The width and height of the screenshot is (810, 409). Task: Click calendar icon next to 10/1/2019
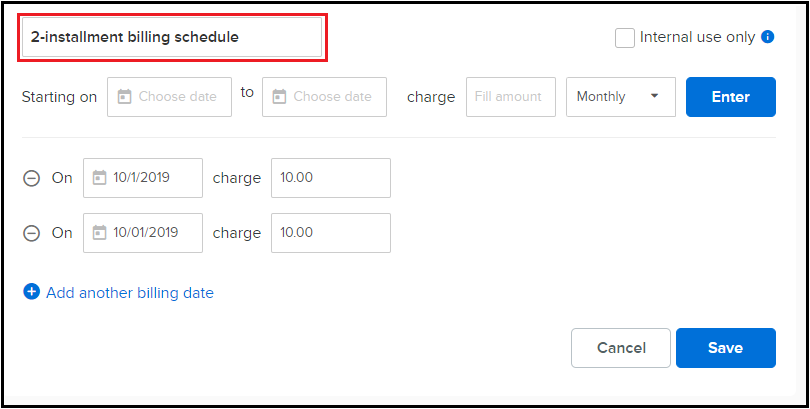(99, 178)
